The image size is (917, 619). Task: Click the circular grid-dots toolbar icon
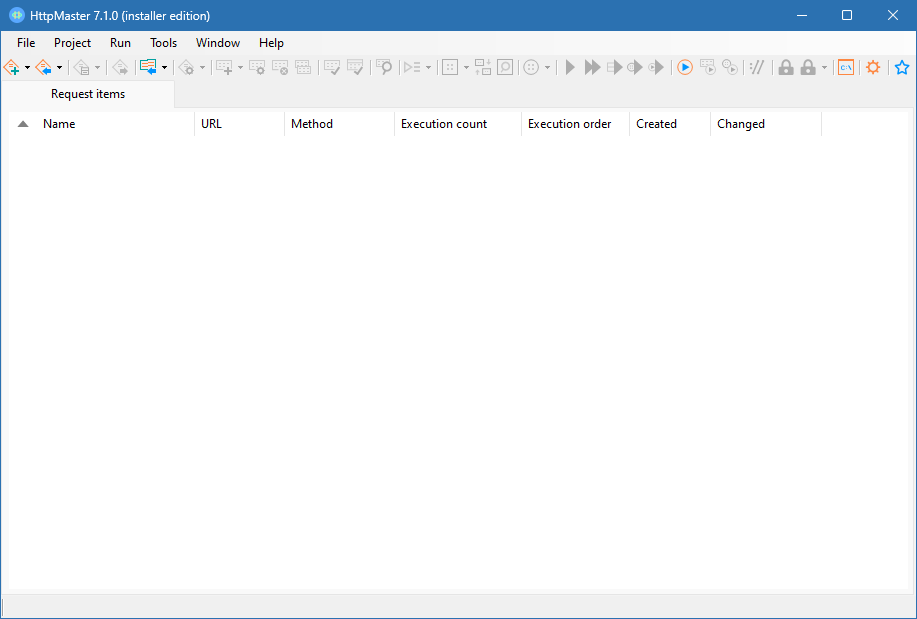531,68
